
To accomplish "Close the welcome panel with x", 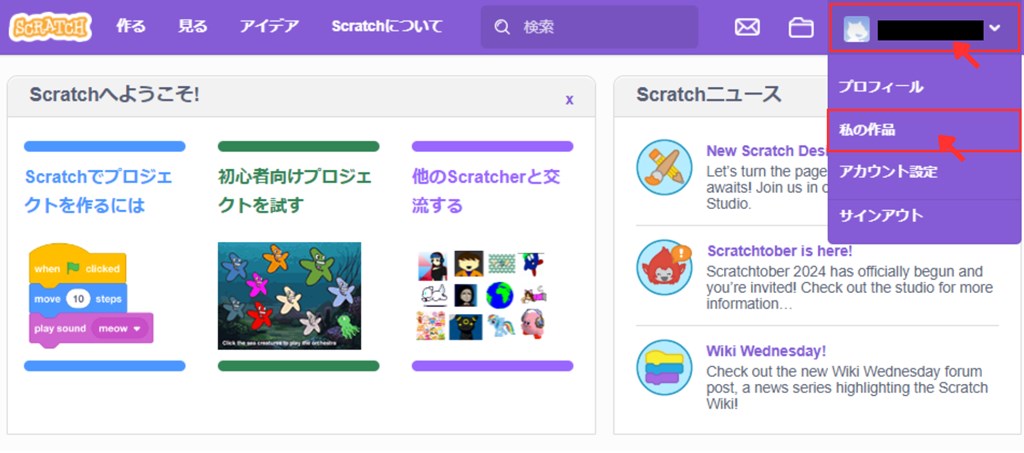I will pyautogui.click(x=569, y=99).
